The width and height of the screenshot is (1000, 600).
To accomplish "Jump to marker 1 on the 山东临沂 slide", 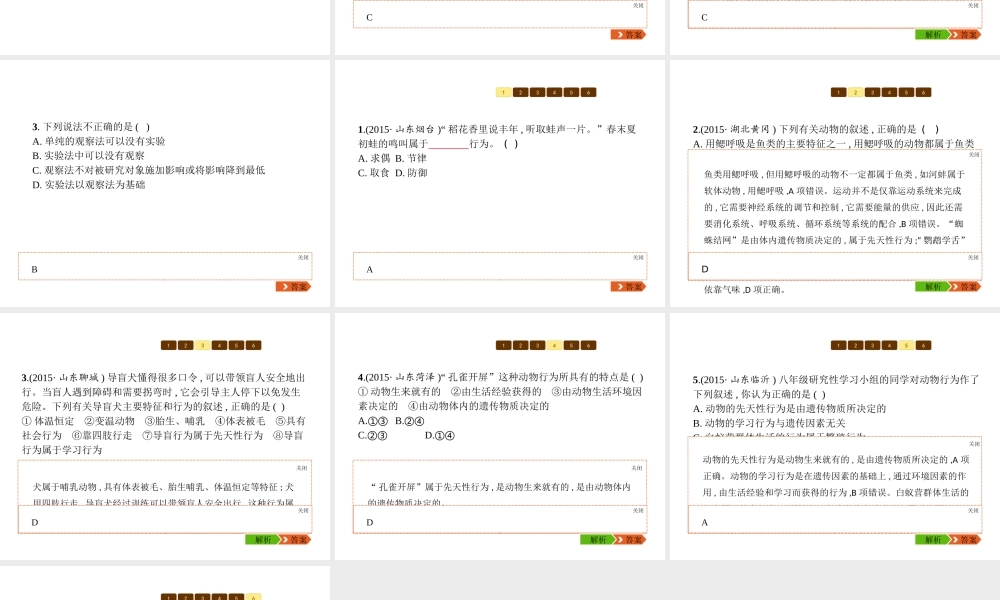I will tap(839, 346).
